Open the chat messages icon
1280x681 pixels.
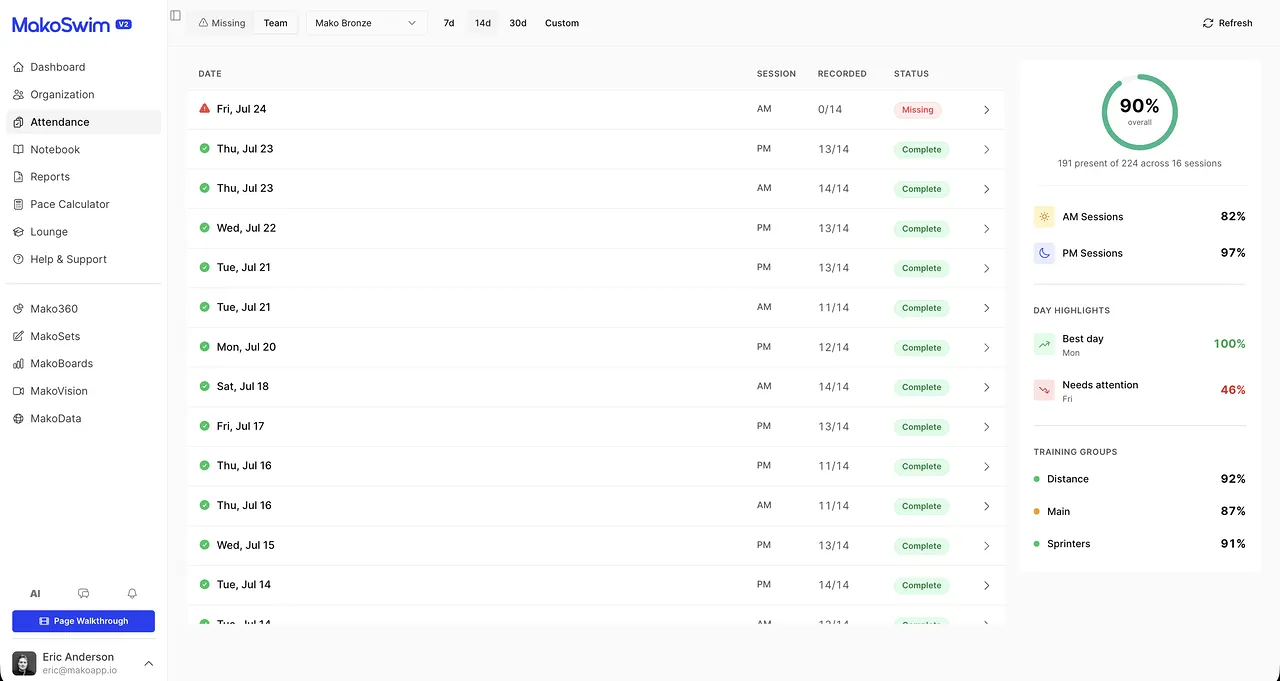(84, 594)
